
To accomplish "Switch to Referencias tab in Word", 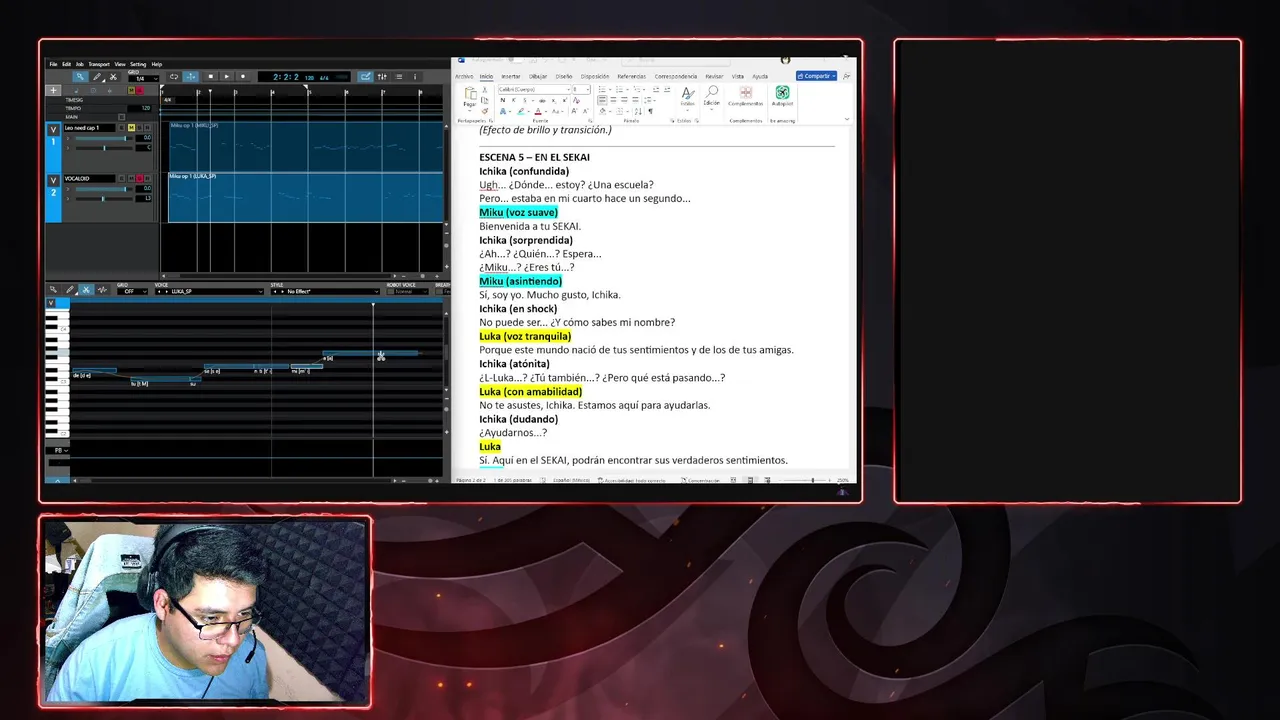I will pos(631,76).
